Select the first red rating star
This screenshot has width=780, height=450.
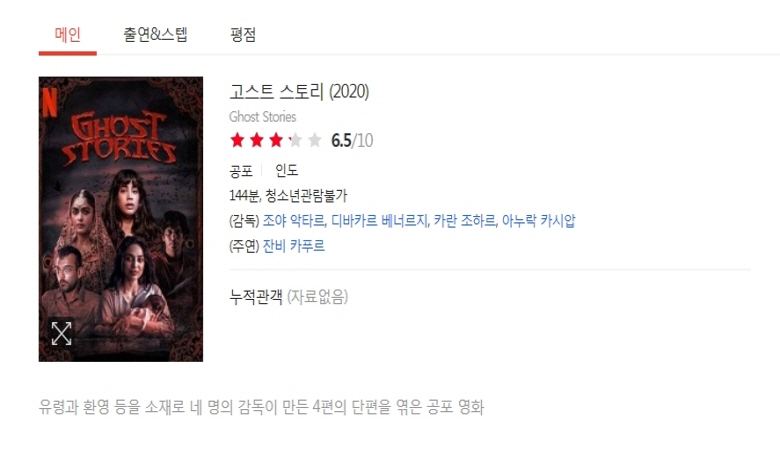pyautogui.click(x=237, y=140)
